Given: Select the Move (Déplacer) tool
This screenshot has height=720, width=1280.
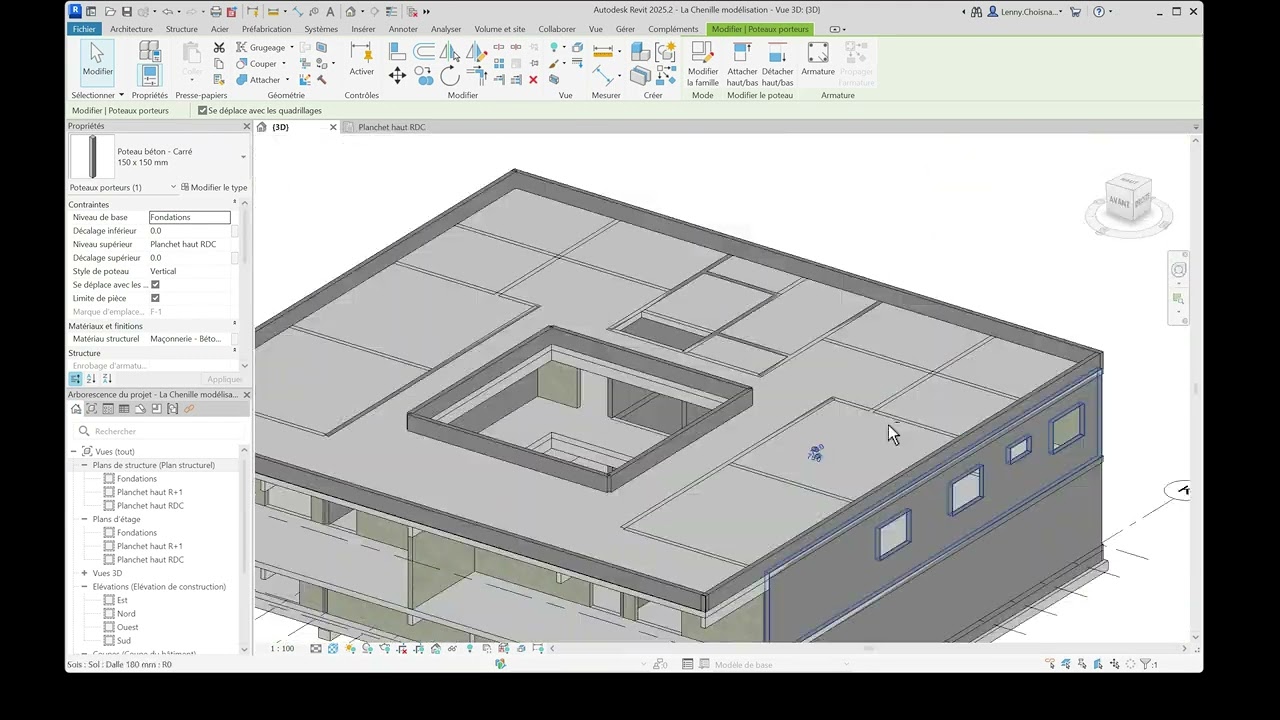Looking at the screenshot, I should click(x=397, y=76).
